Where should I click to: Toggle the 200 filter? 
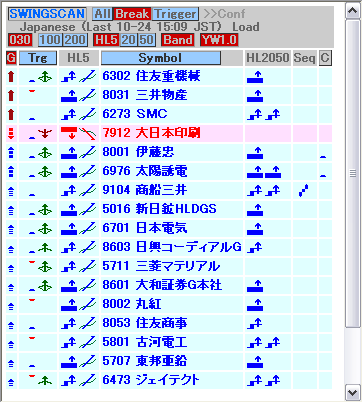coord(75,40)
